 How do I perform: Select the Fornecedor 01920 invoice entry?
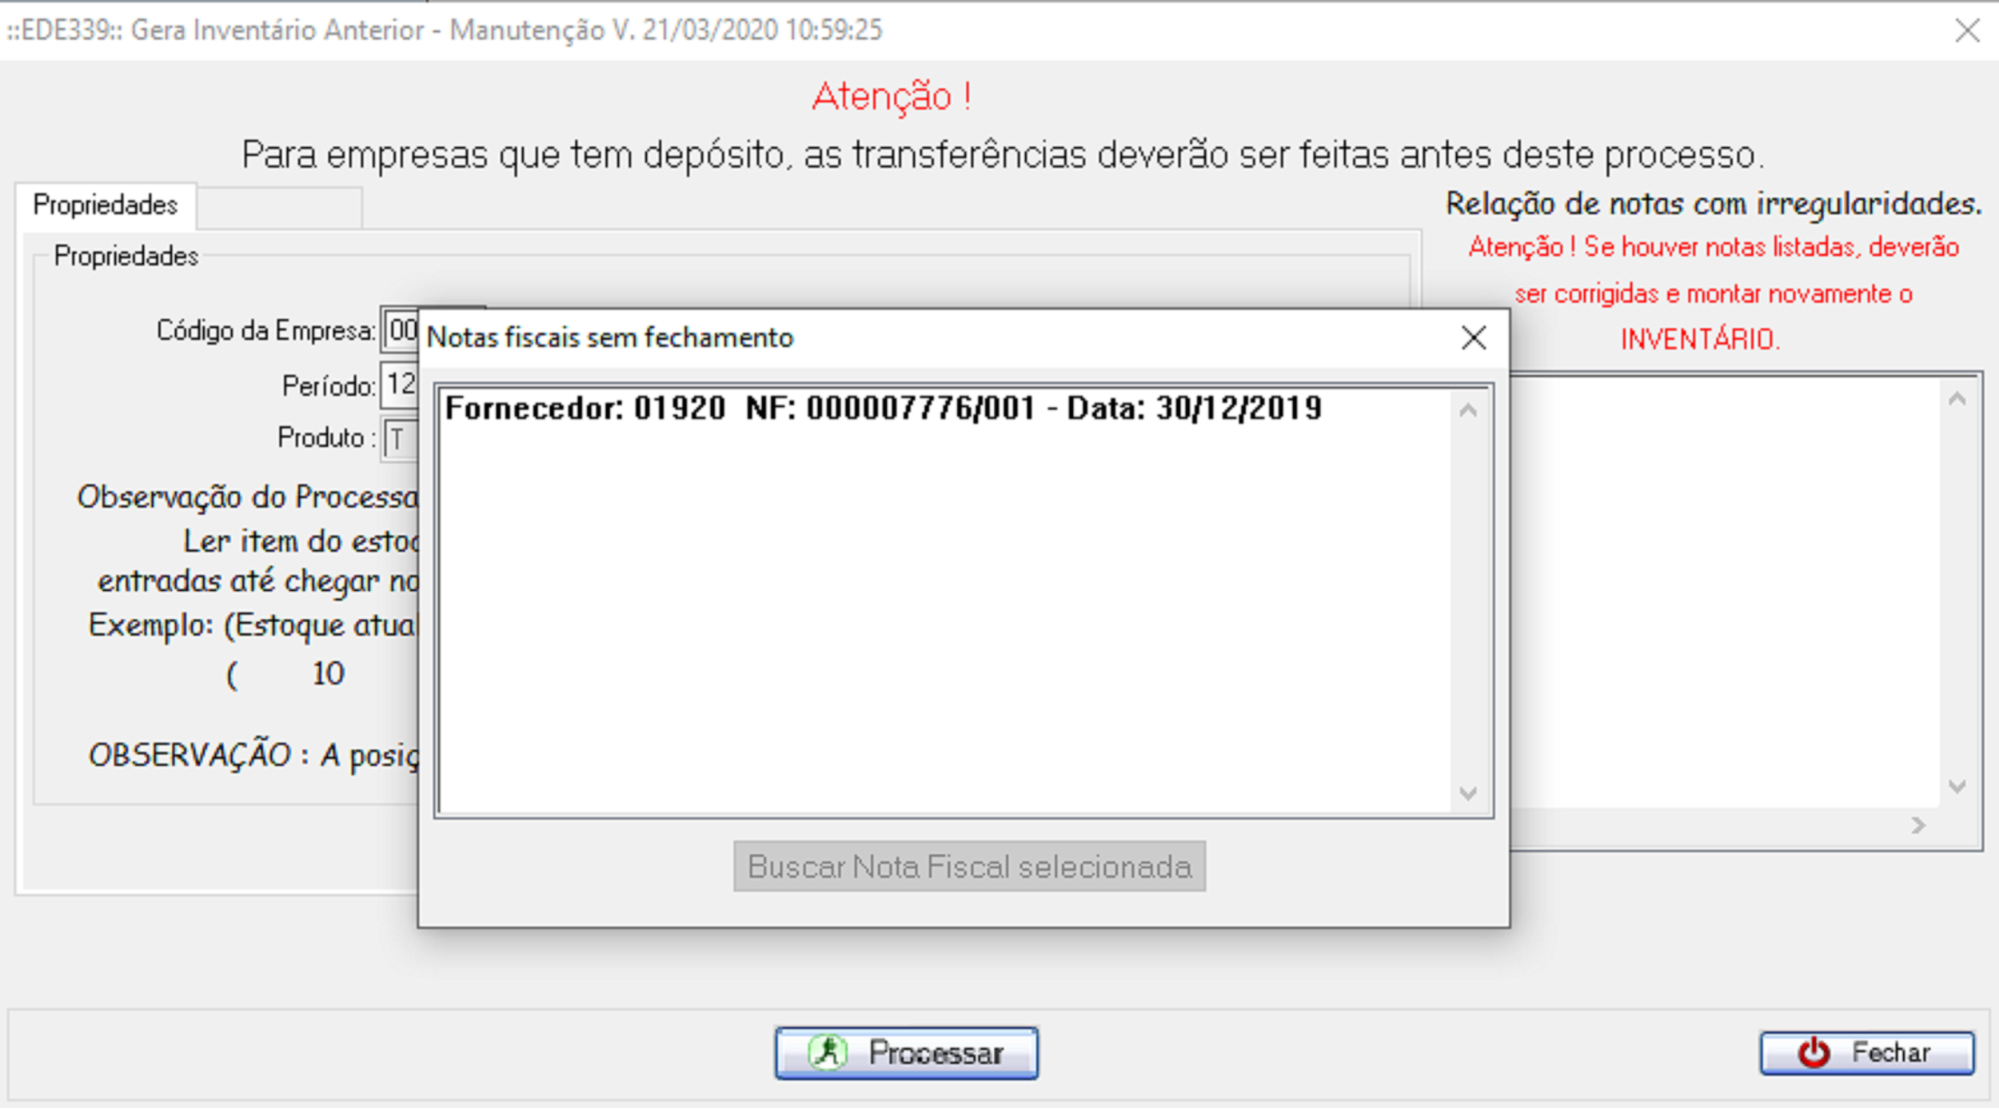[882, 408]
